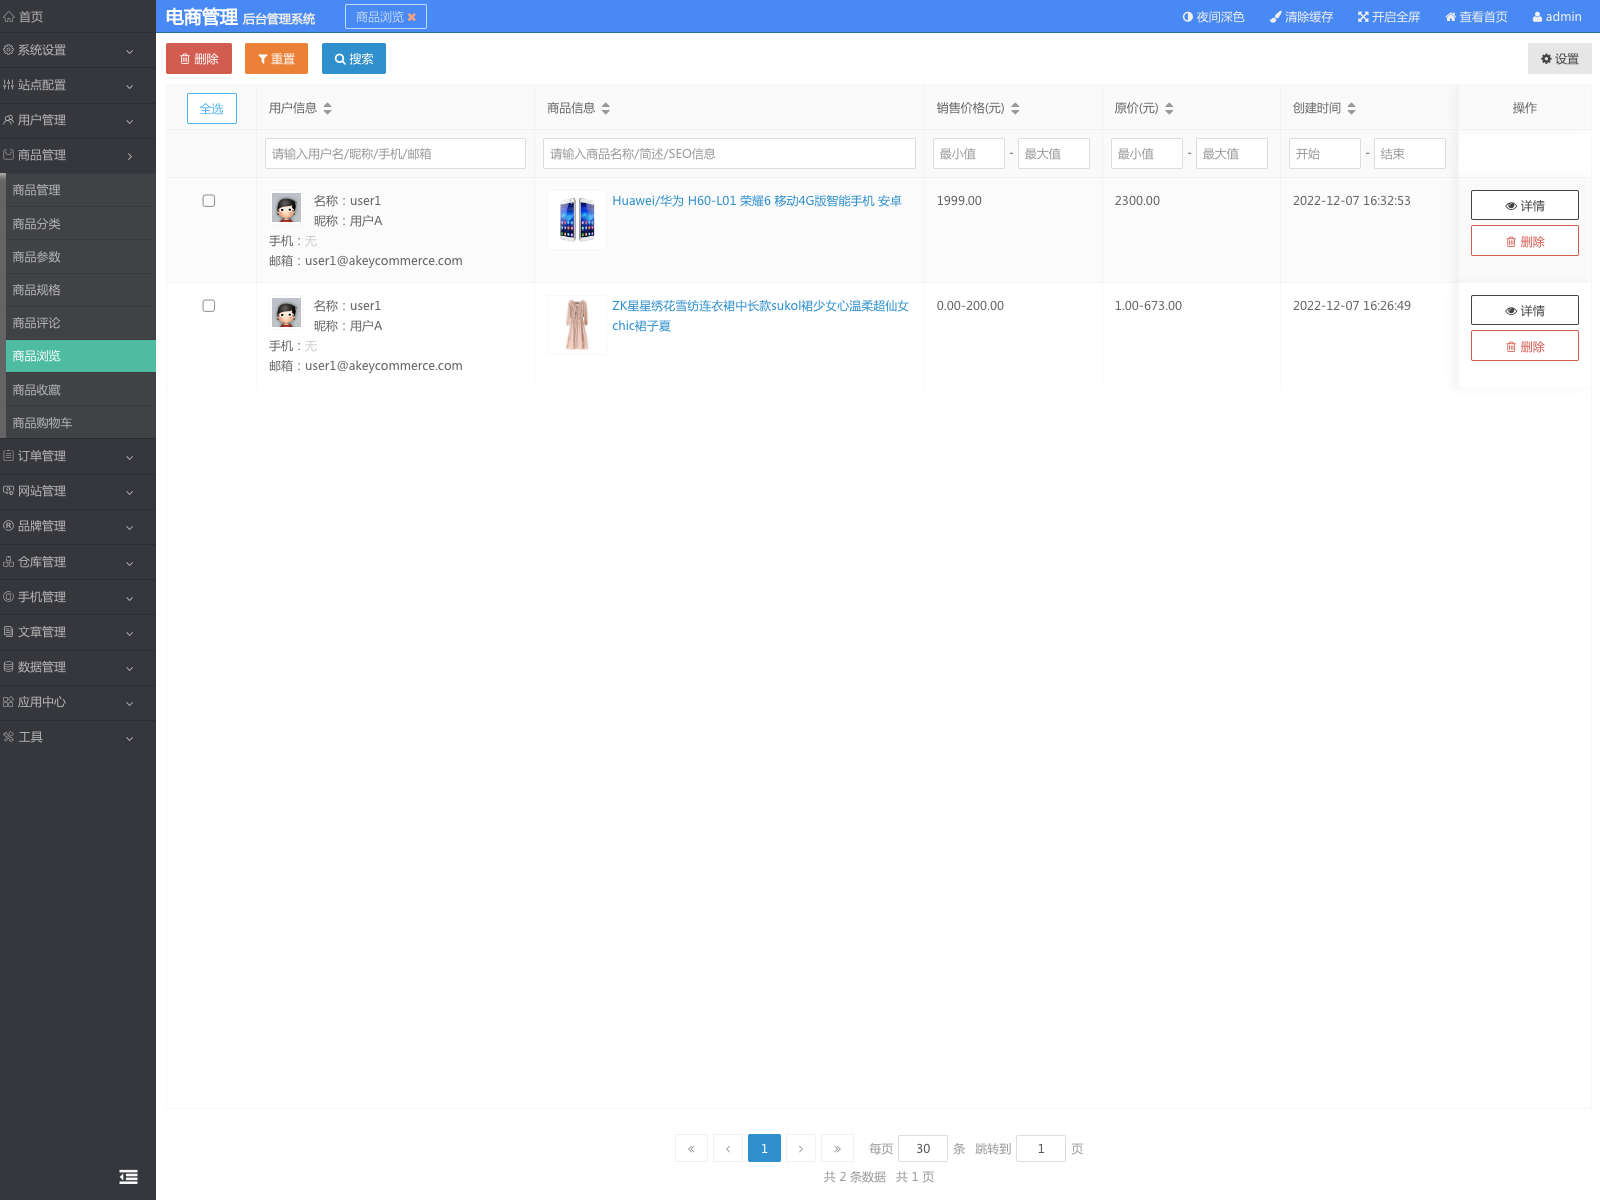Expand 手机管理 sidebar menu
Image resolution: width=1600 pixels, height=1200 pixels.
(78, 597)
